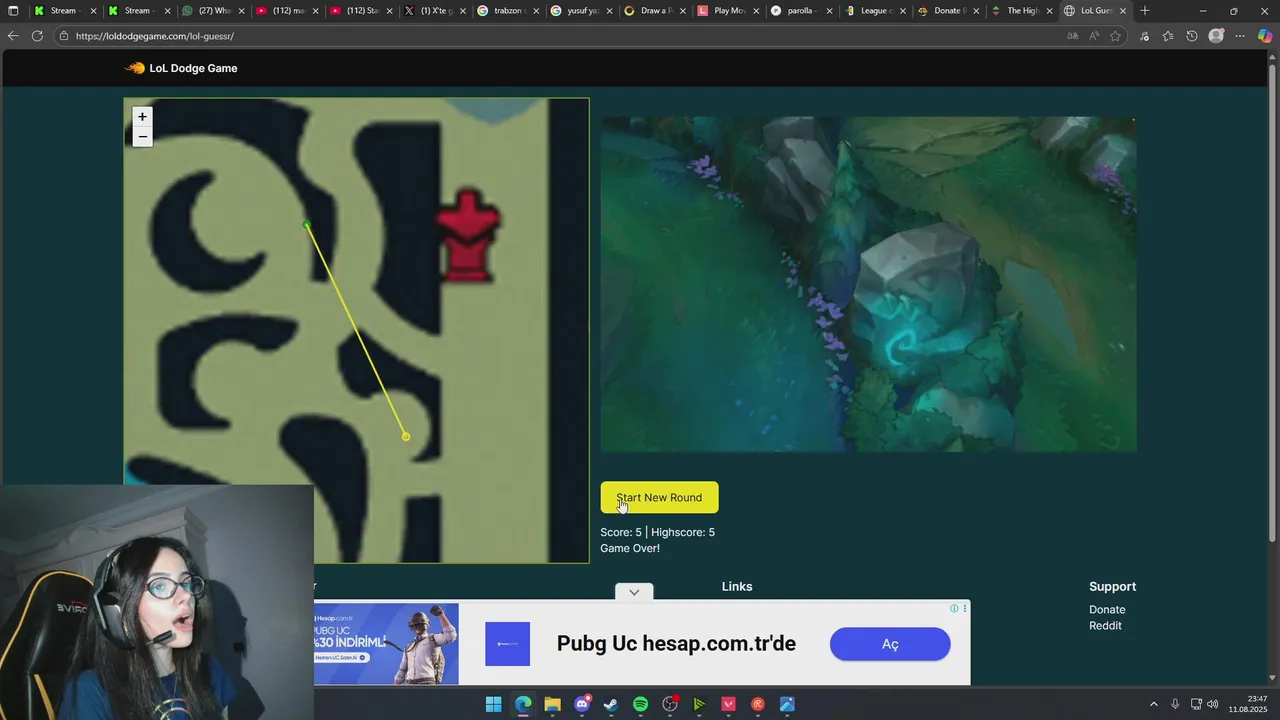
Task: Open Microsoft Edge from the taskbar
Action: (523, 704)
